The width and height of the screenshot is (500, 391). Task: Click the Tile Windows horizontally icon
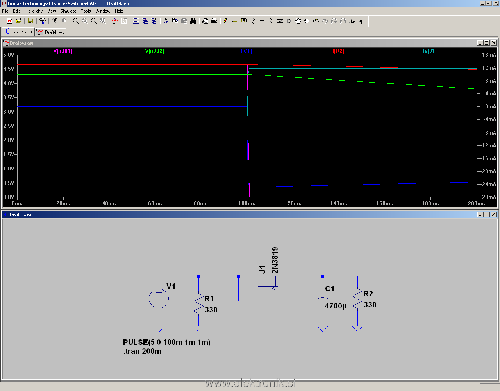136,21
